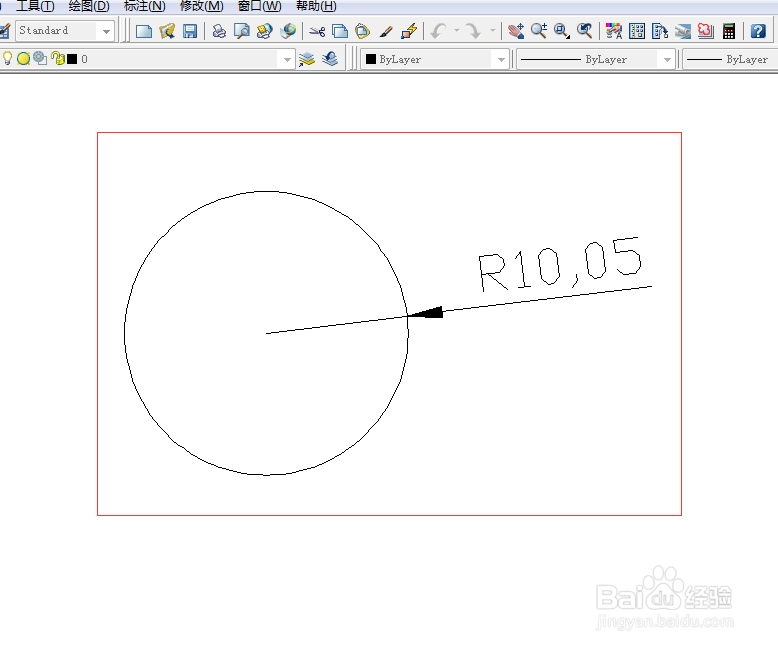Activate Zoom Realtime magnifier icon
Viewport: 778px width, 649px height.
point(539,31)
